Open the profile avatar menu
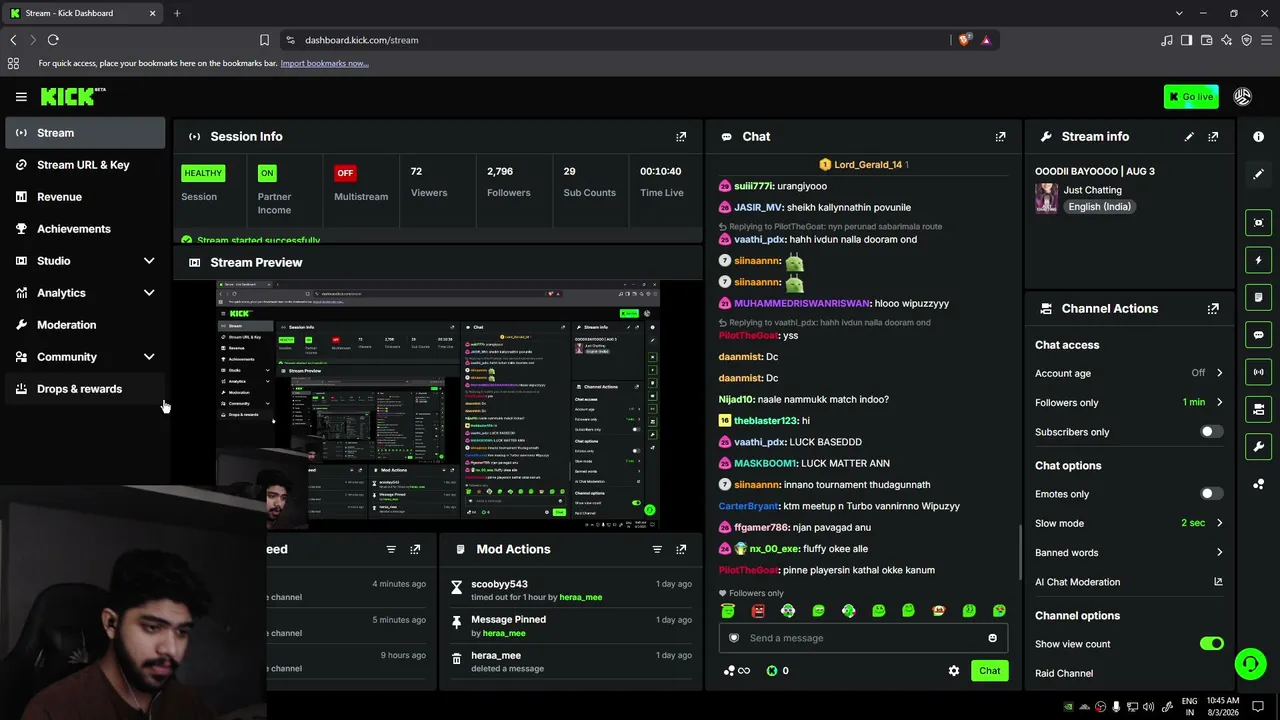Viewport: 1280px width, 720px height. 1243,97
